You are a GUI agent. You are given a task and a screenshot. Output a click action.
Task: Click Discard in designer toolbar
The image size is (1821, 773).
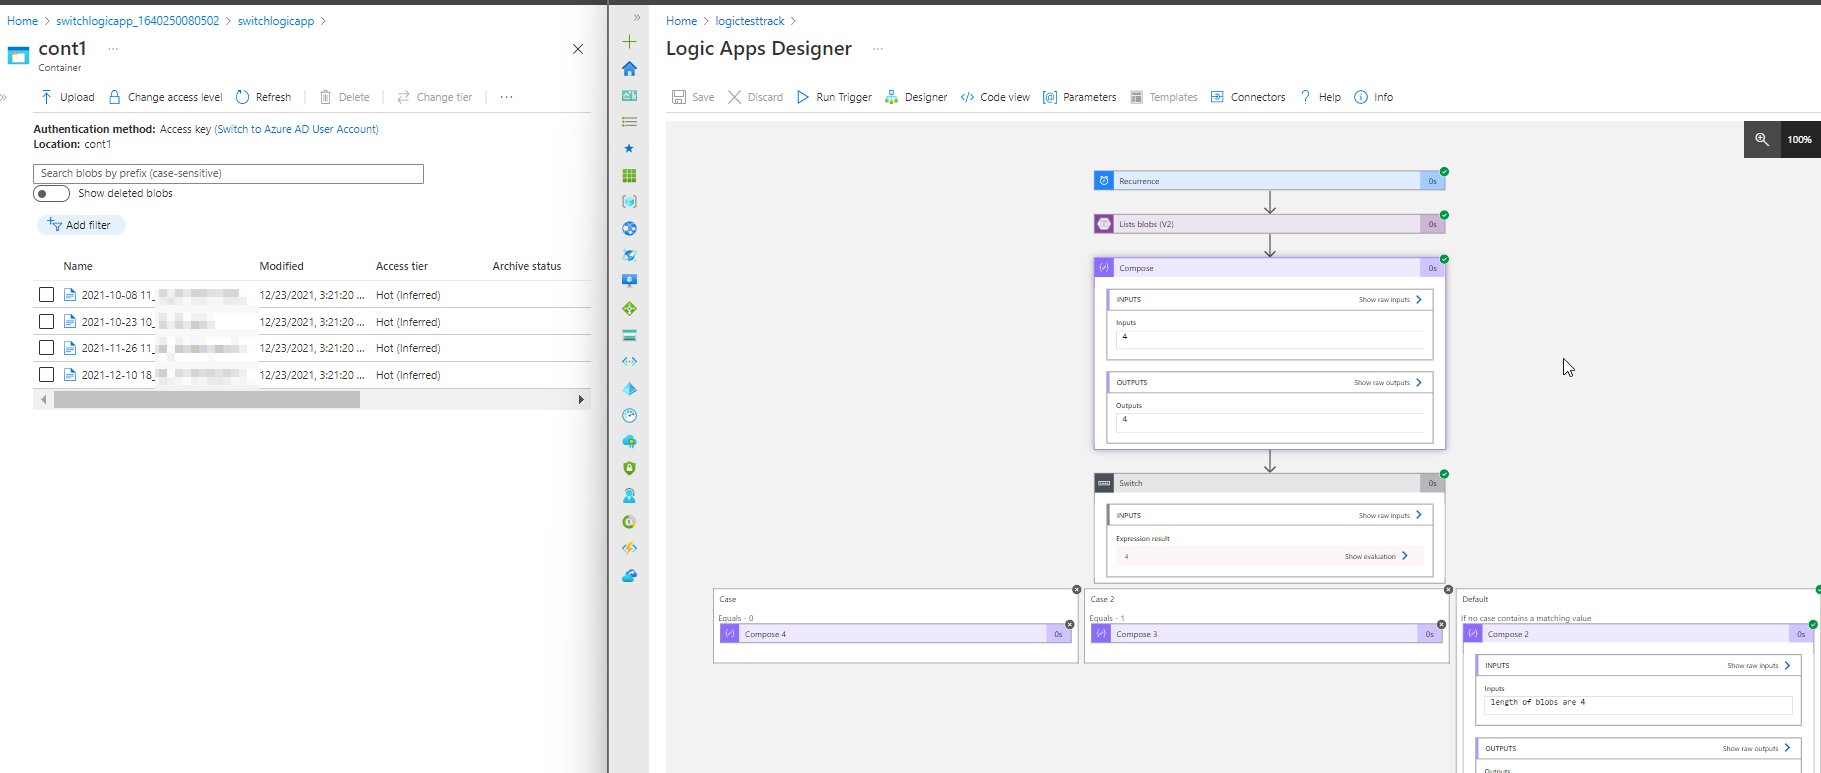click(x=755, y=97)
